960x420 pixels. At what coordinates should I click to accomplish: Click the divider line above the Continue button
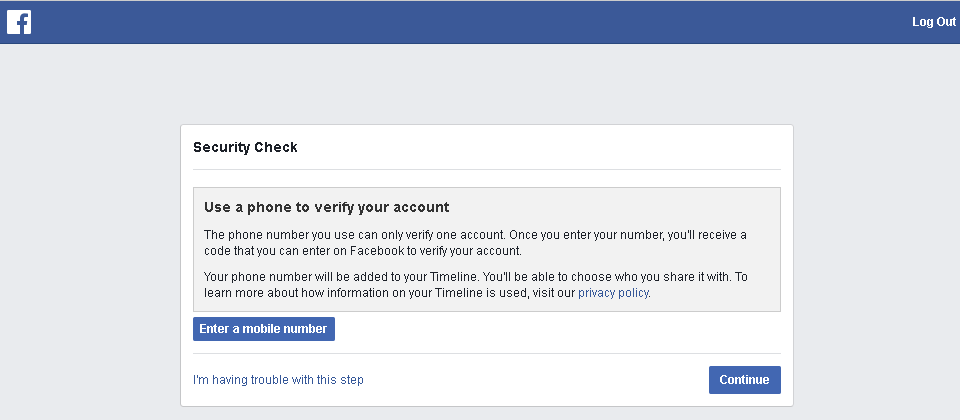tap(486, 353)
